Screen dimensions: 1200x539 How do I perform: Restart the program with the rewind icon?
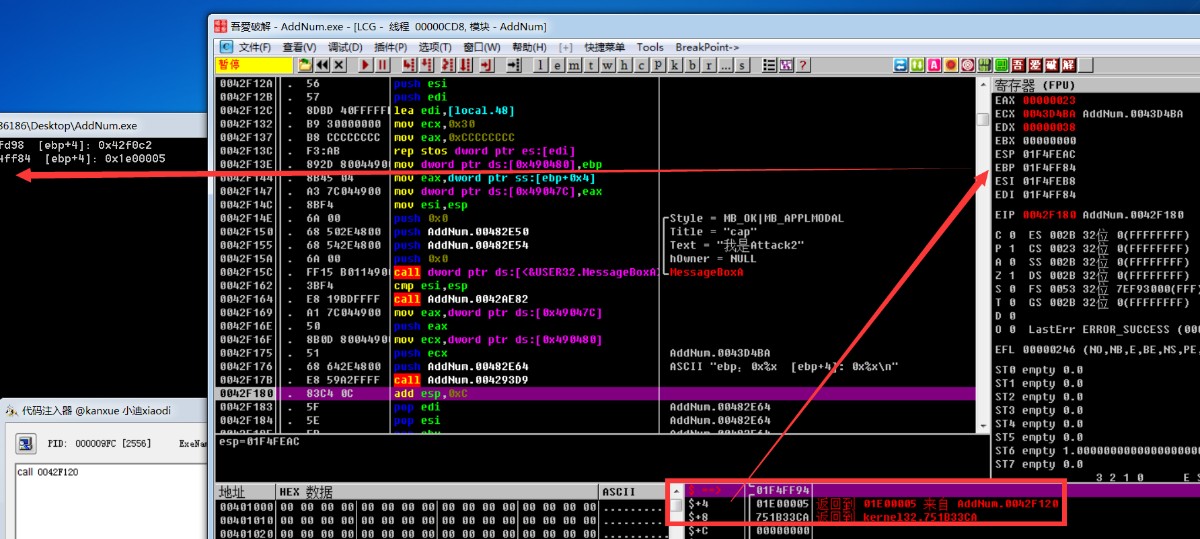click(322, 65)
